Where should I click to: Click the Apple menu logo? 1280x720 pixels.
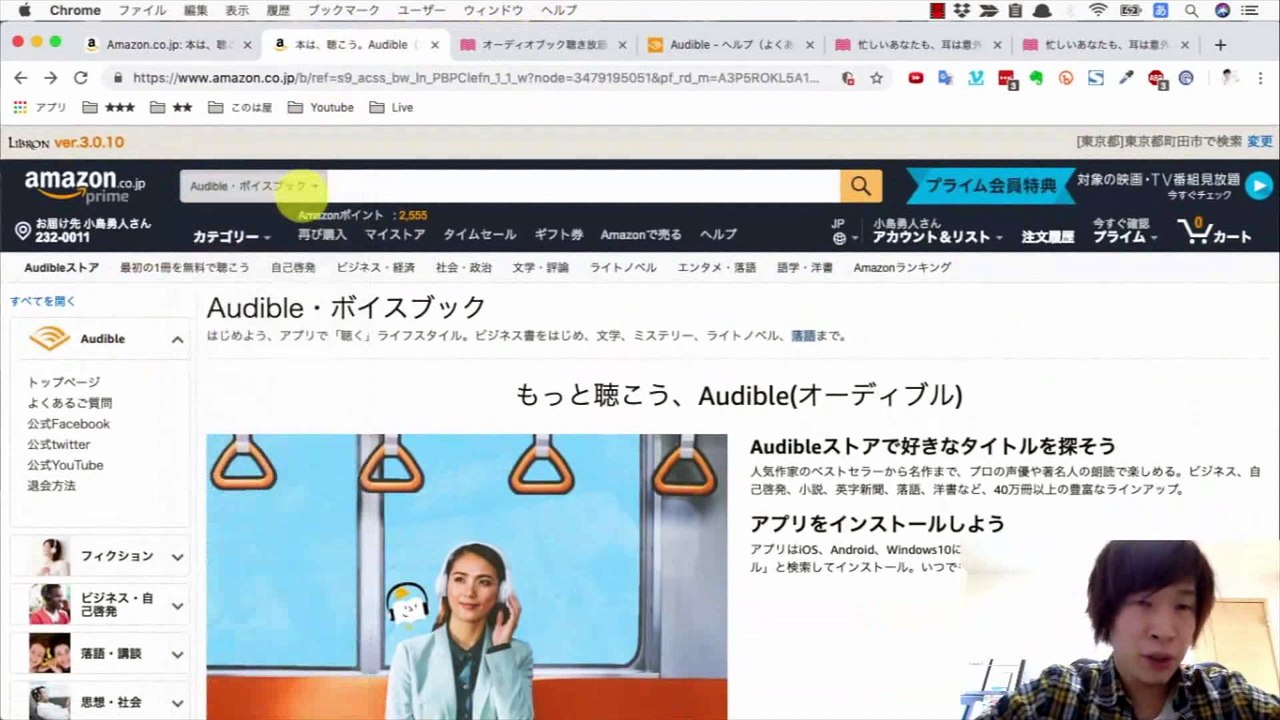(24, 10)
